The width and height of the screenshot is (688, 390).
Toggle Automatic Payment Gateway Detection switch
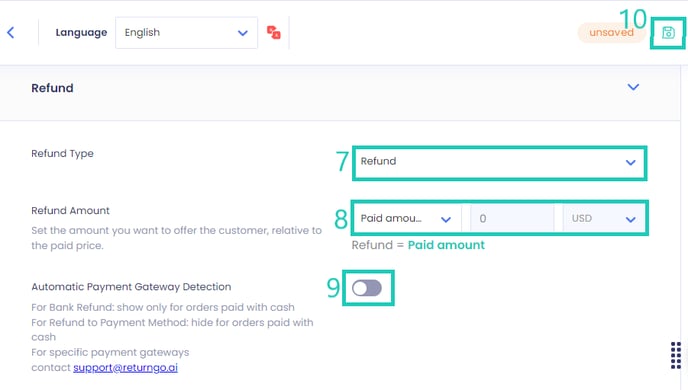coord(367,288)
